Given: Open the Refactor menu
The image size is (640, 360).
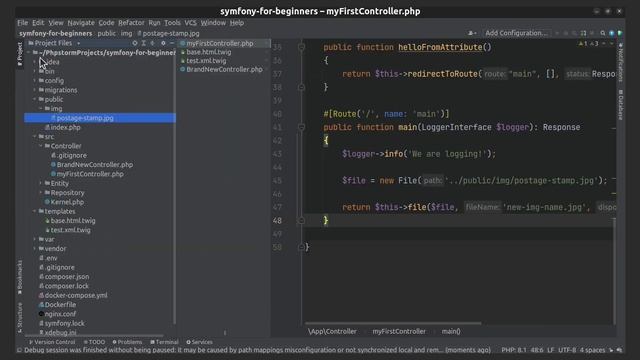Looking at the screenshot, I should [x=131, y=23].
